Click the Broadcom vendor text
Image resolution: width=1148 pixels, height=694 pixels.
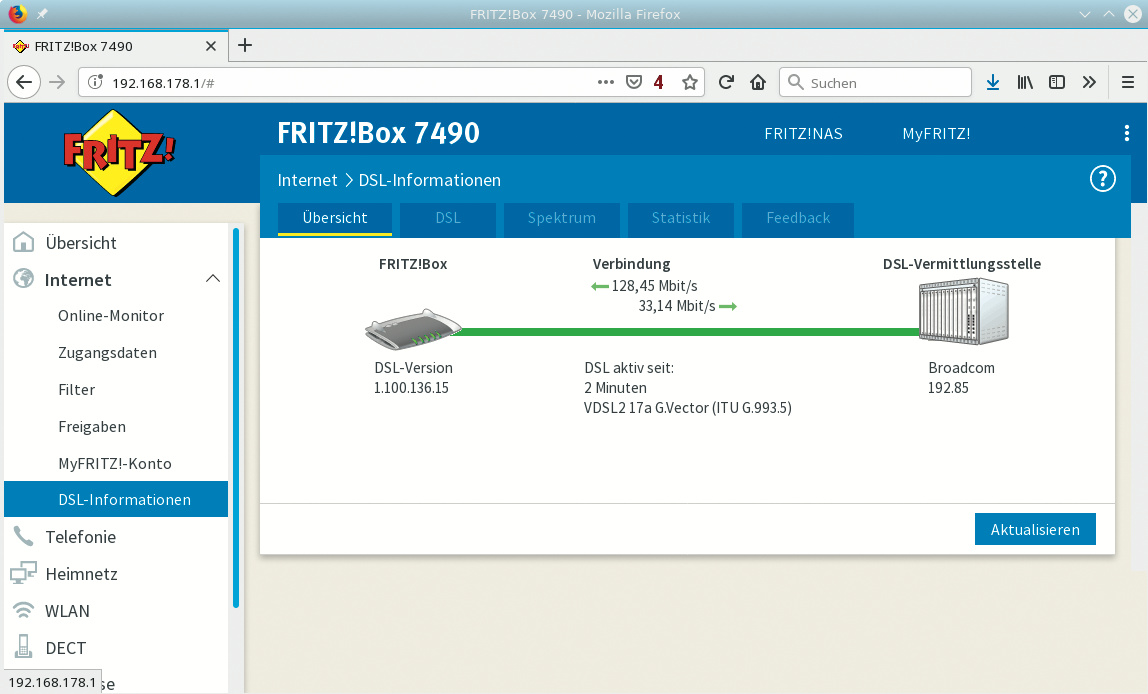click(x=961, y=368)
